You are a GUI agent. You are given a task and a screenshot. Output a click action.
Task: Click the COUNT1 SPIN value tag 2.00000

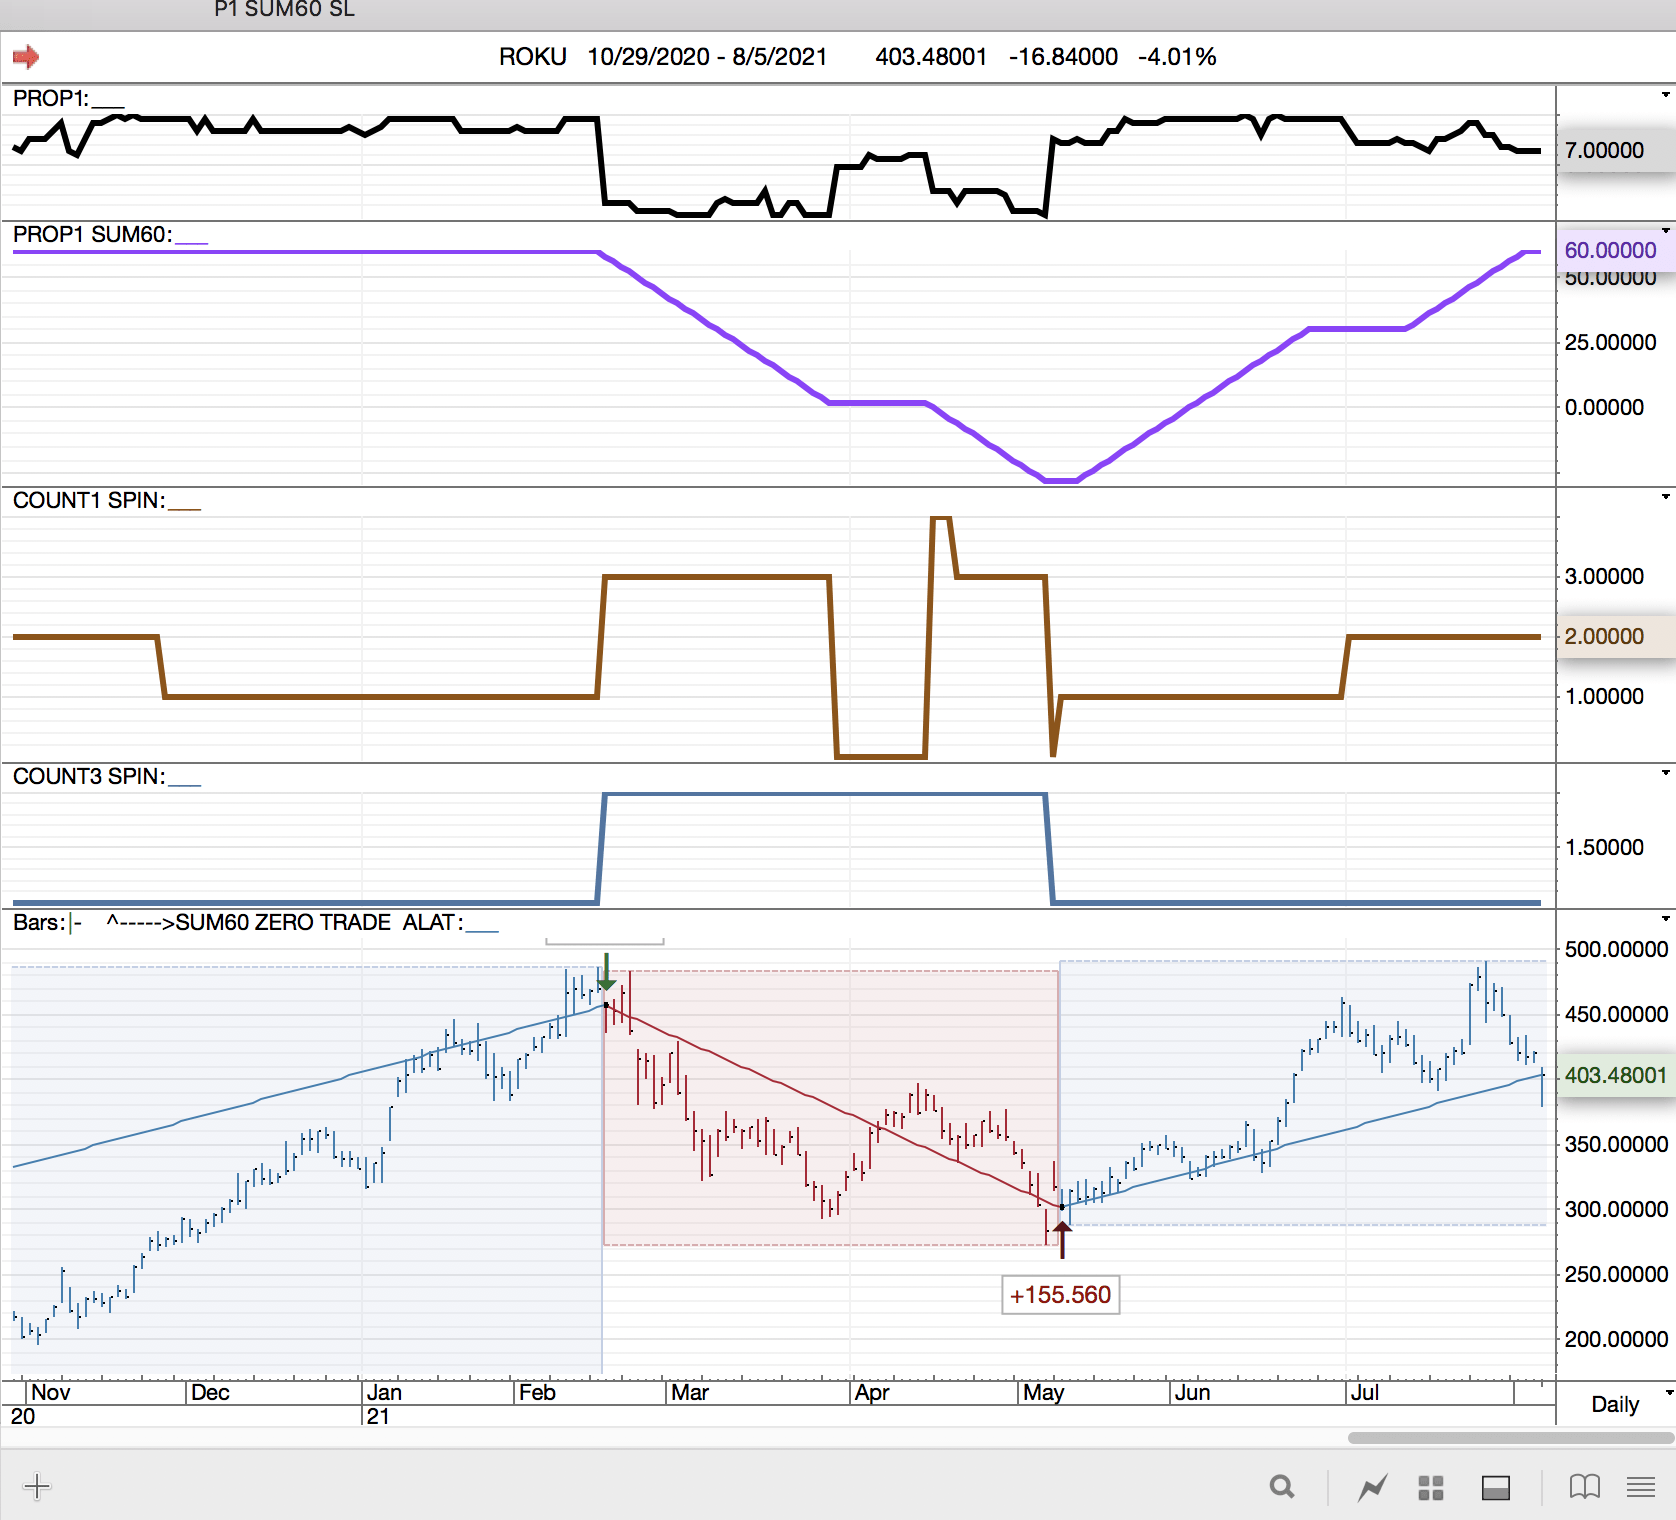click(1615, 636)
